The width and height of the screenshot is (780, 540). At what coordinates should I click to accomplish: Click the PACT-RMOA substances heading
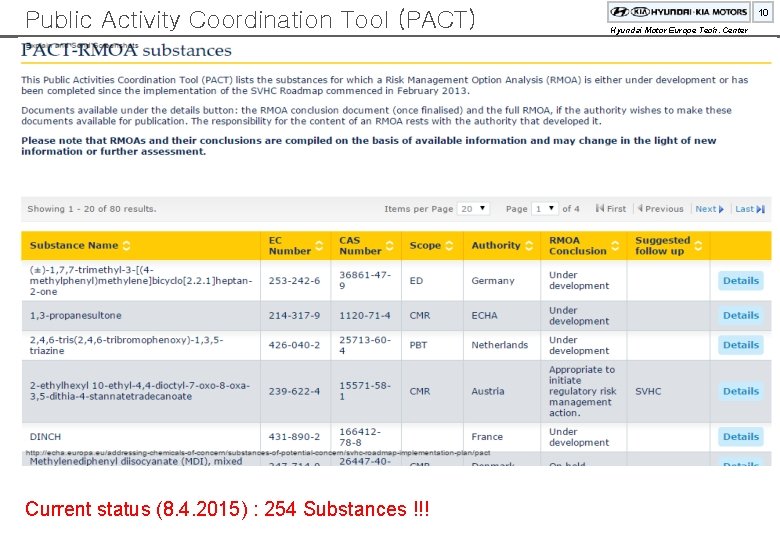[126, 50]
